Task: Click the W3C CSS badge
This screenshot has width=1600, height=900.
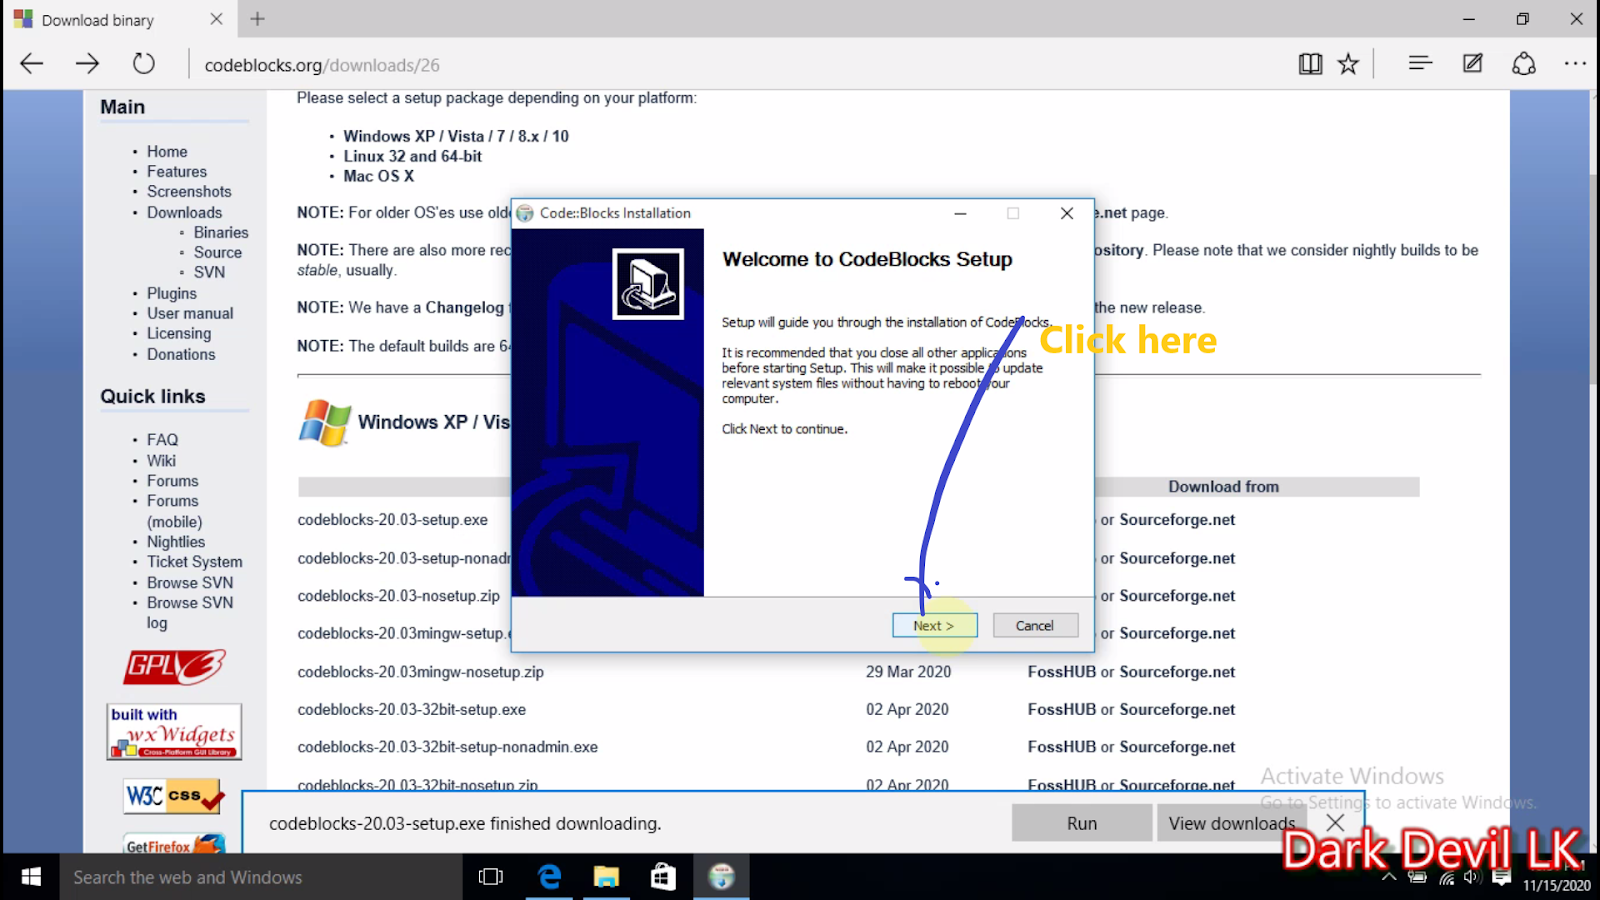Action: click(174, 796)
